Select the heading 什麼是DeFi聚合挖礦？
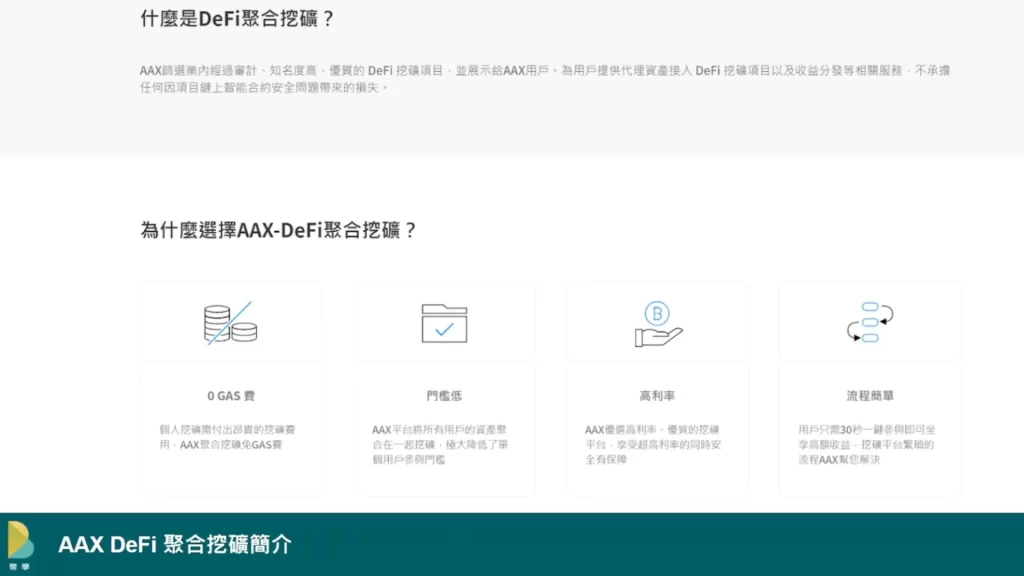The height and width of the screenshot is (576, 1024). point(238,18)
